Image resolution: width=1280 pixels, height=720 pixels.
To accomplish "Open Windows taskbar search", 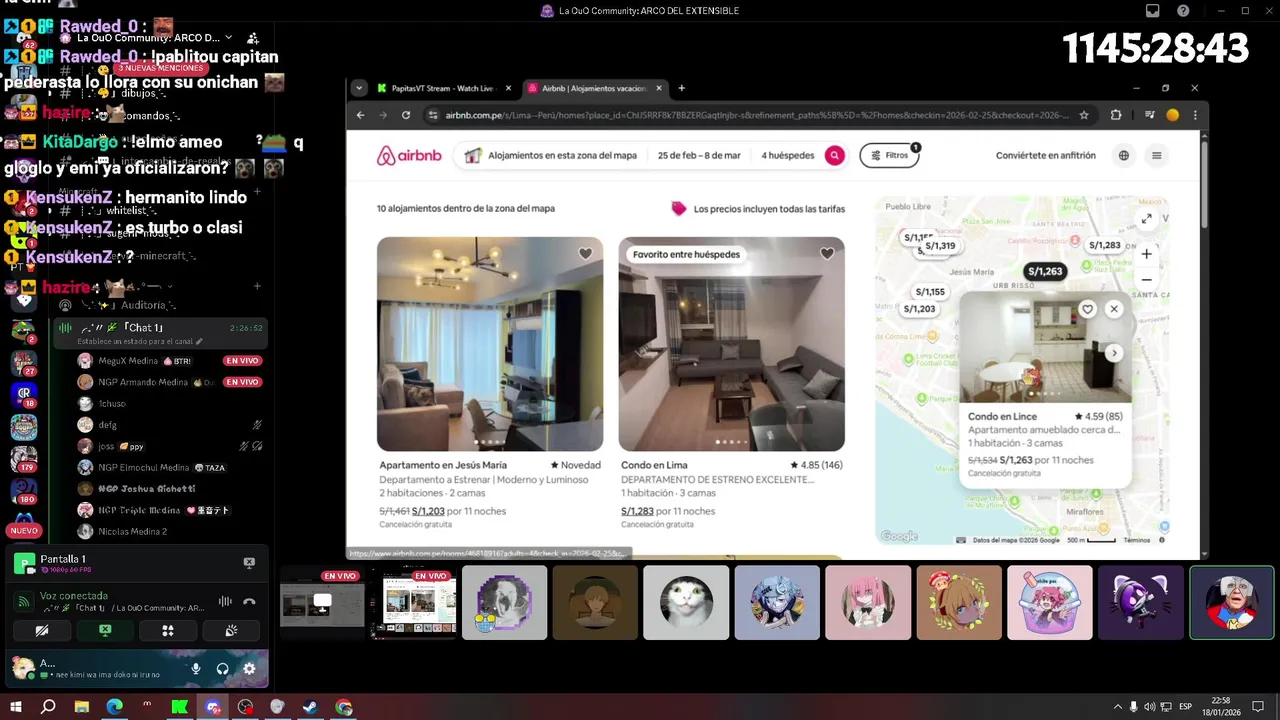I will point(48,707).
